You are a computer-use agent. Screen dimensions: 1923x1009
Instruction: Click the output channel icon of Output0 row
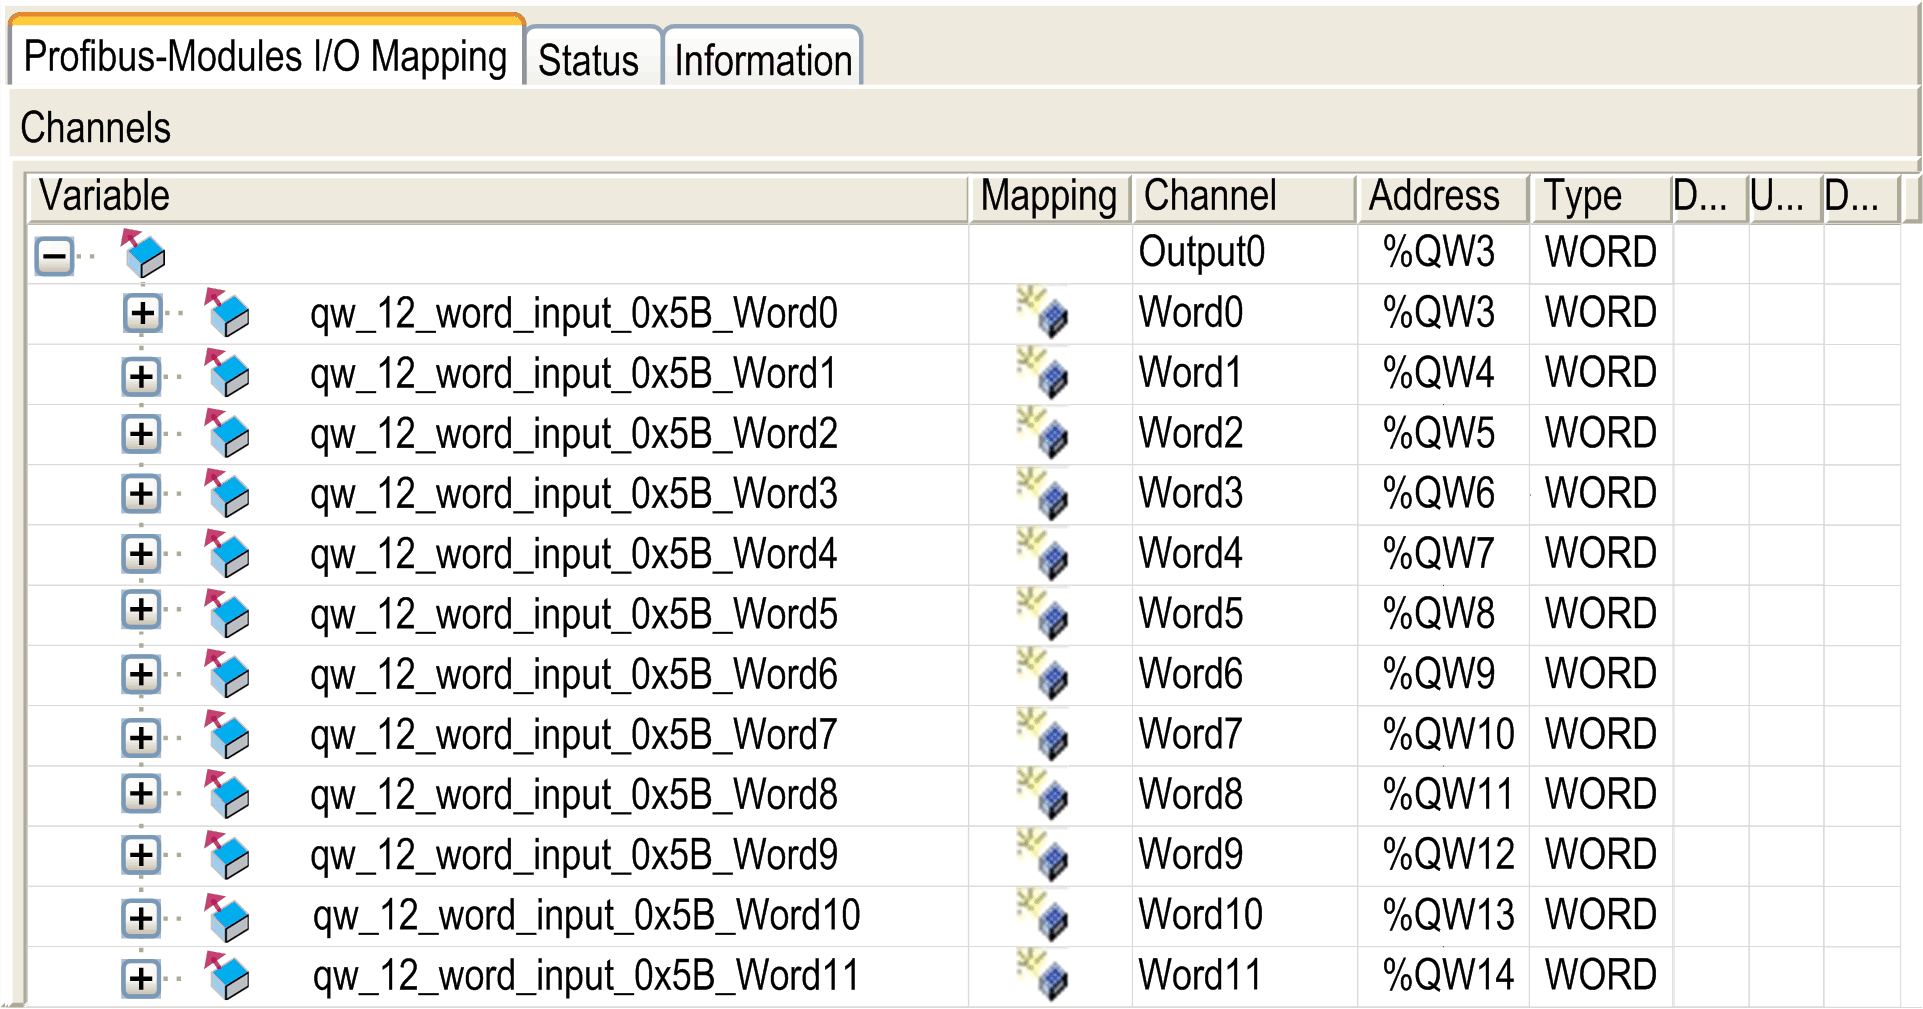click(x=143, y=253)
